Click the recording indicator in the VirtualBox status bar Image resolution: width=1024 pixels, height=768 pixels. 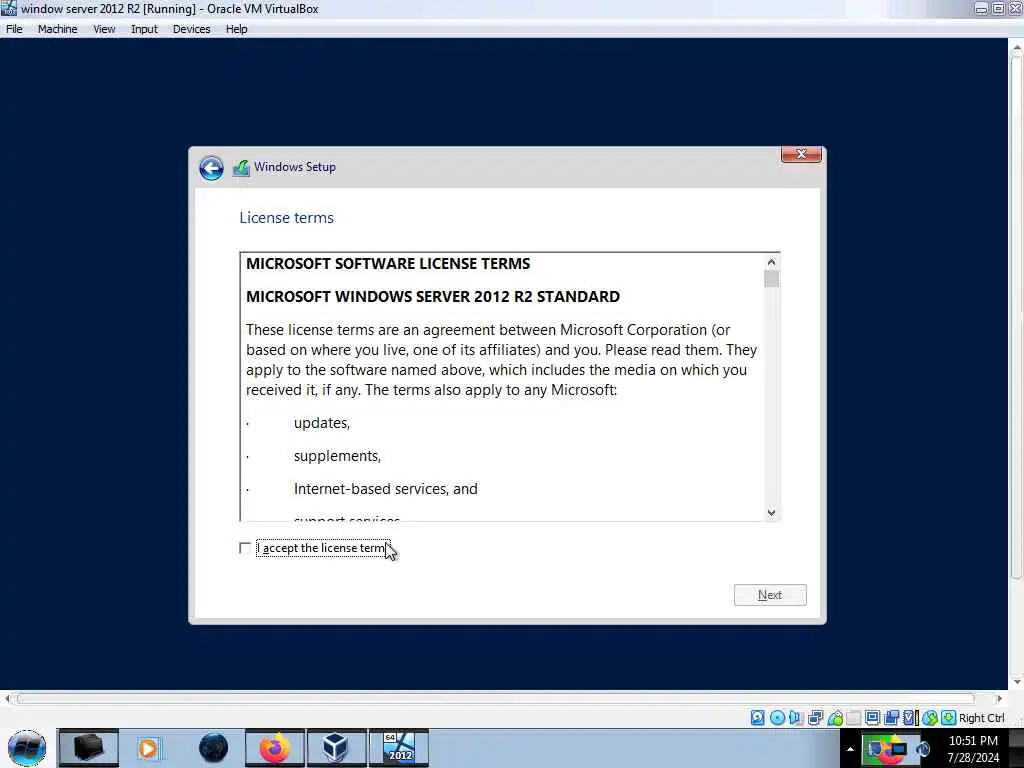[891, 718]
